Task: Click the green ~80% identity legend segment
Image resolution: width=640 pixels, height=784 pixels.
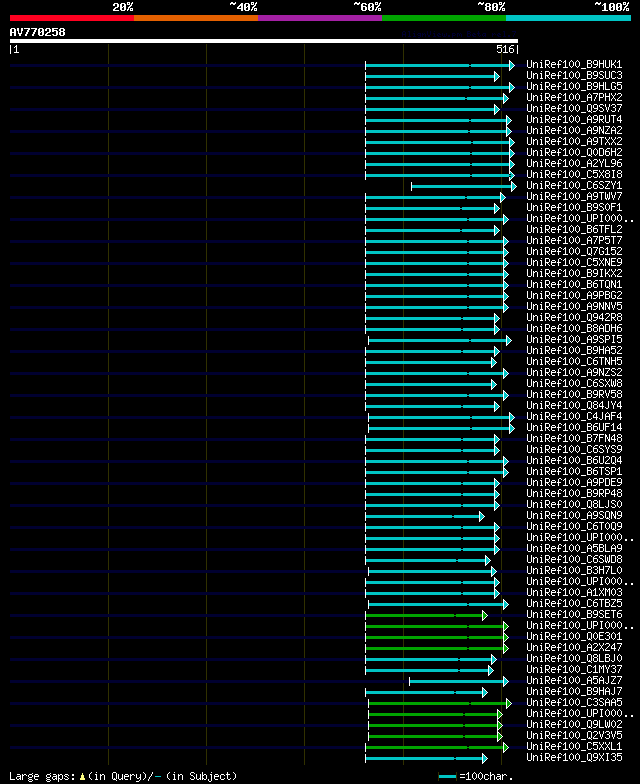Action: tap(444, 18)
